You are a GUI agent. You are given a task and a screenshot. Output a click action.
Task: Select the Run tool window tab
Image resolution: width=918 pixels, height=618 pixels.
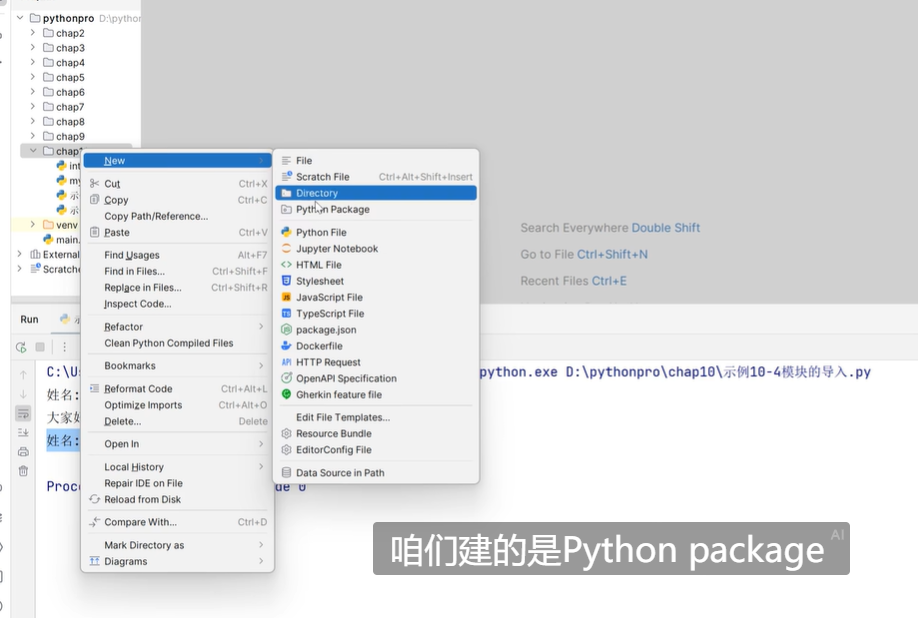point(29,320)
